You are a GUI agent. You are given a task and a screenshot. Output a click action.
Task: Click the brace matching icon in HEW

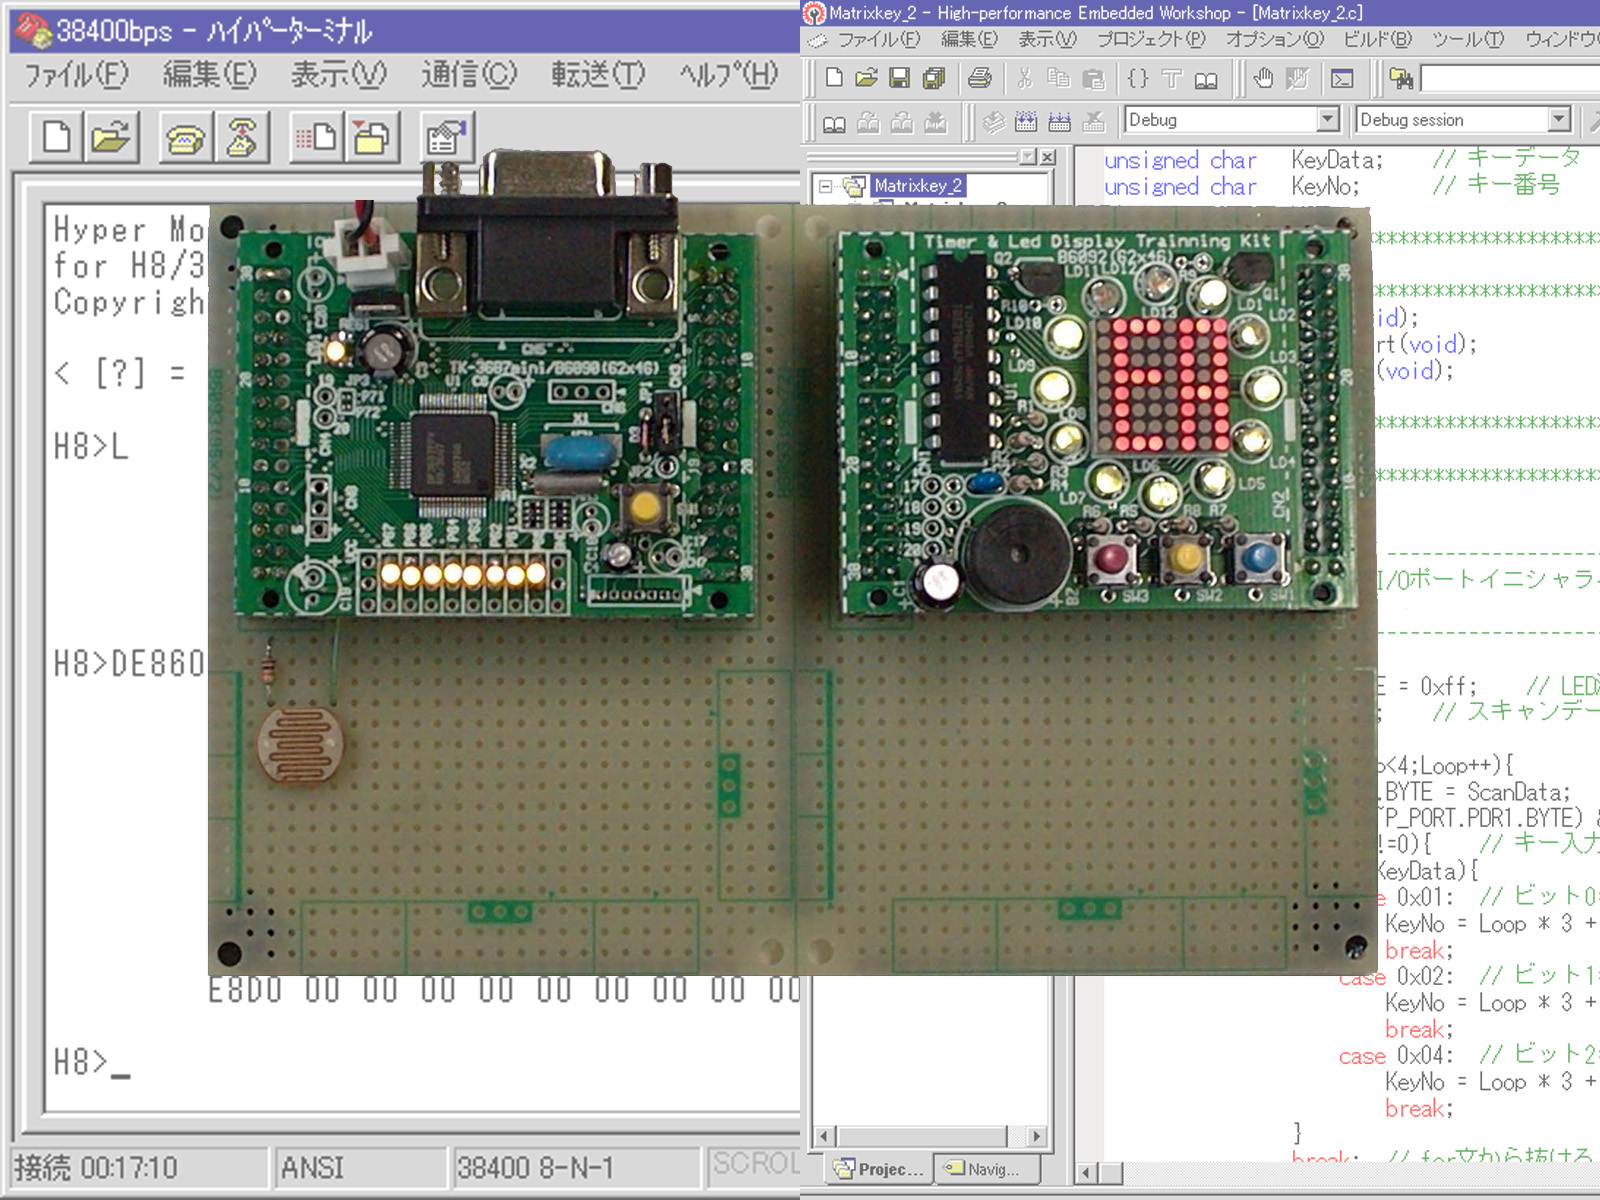pyautogui.click(x=1138, y=78)
